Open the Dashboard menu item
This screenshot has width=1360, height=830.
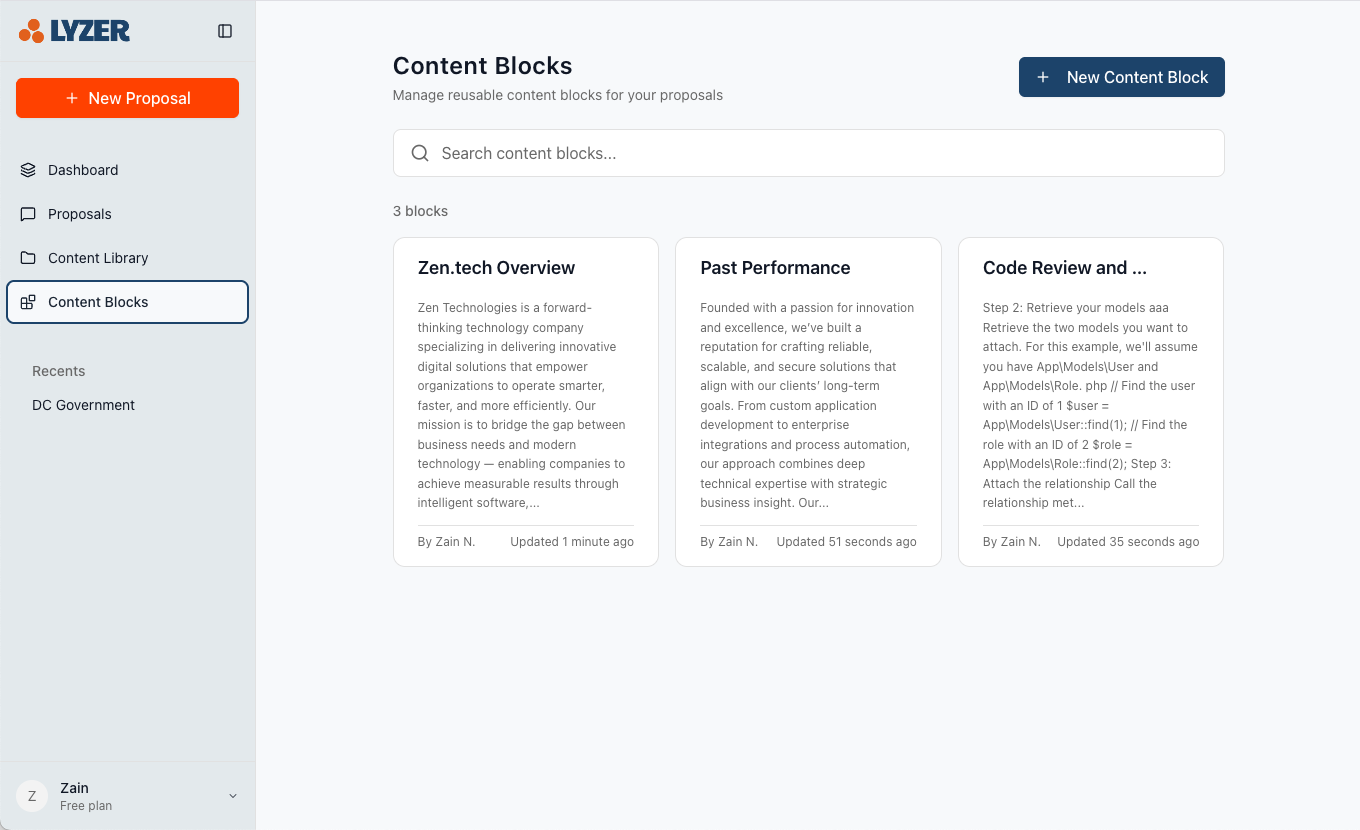point(83,170)
